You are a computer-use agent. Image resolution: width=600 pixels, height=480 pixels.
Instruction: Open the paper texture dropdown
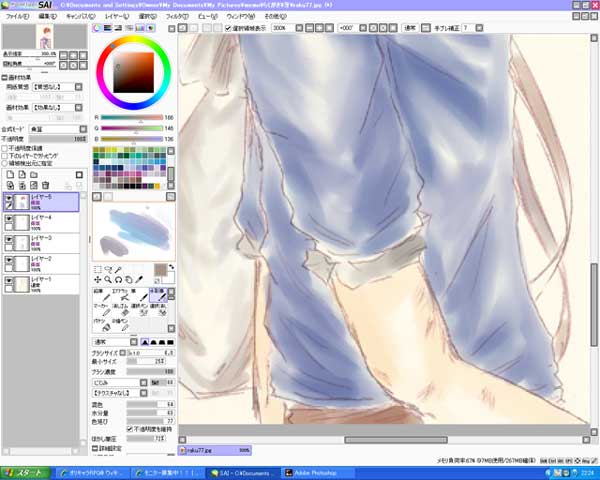(x=58, y=87)
